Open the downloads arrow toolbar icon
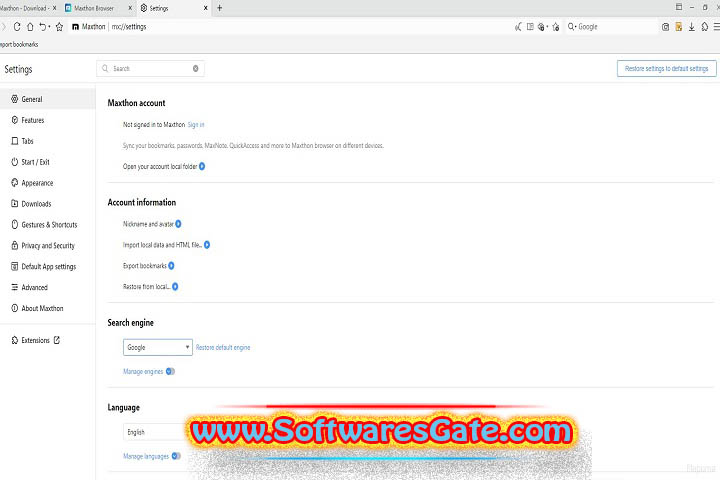 point(692,27)
